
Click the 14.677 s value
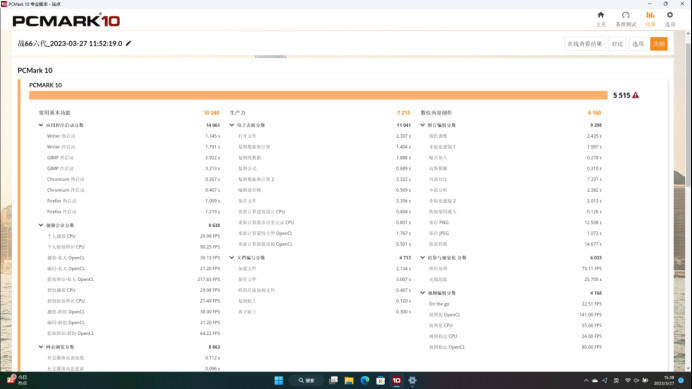(x=593, y=244)
